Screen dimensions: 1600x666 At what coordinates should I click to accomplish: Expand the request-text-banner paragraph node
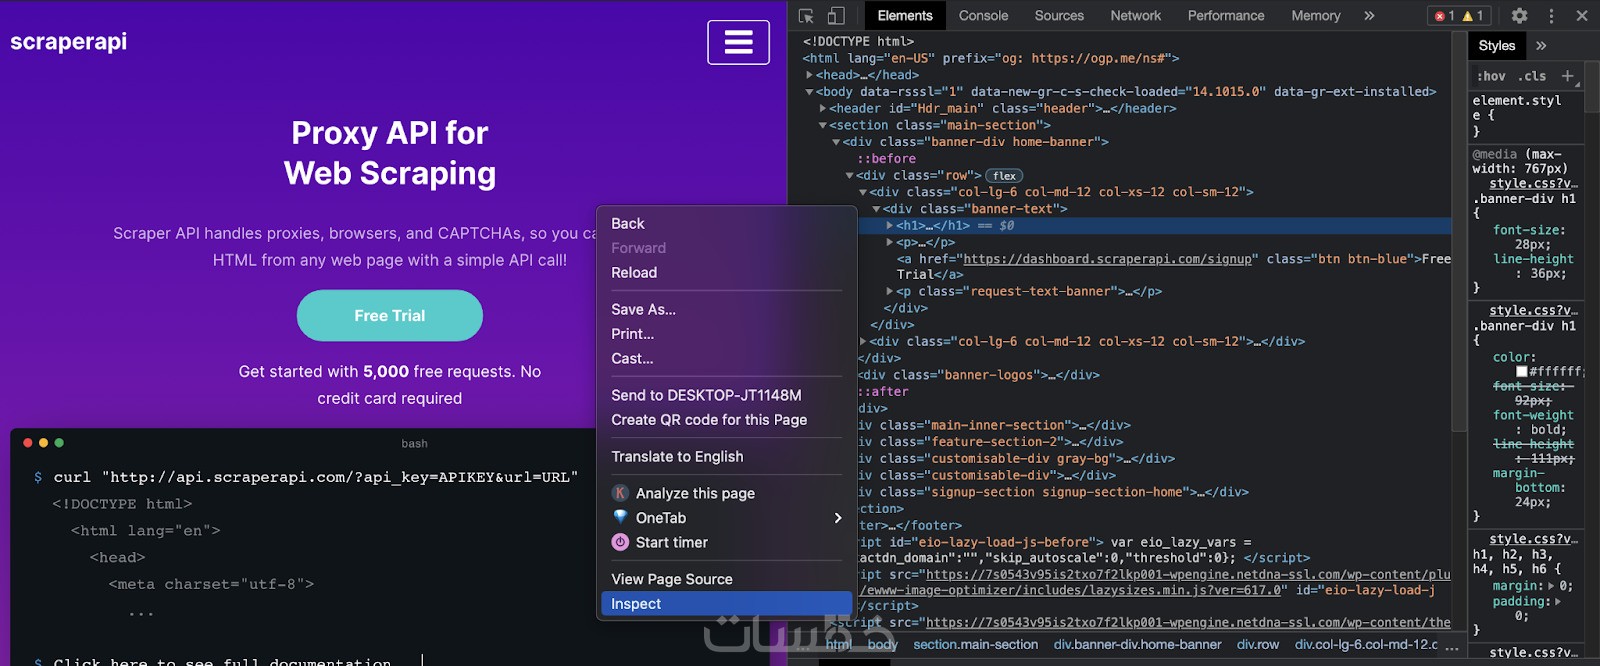[x=890, y=292]
